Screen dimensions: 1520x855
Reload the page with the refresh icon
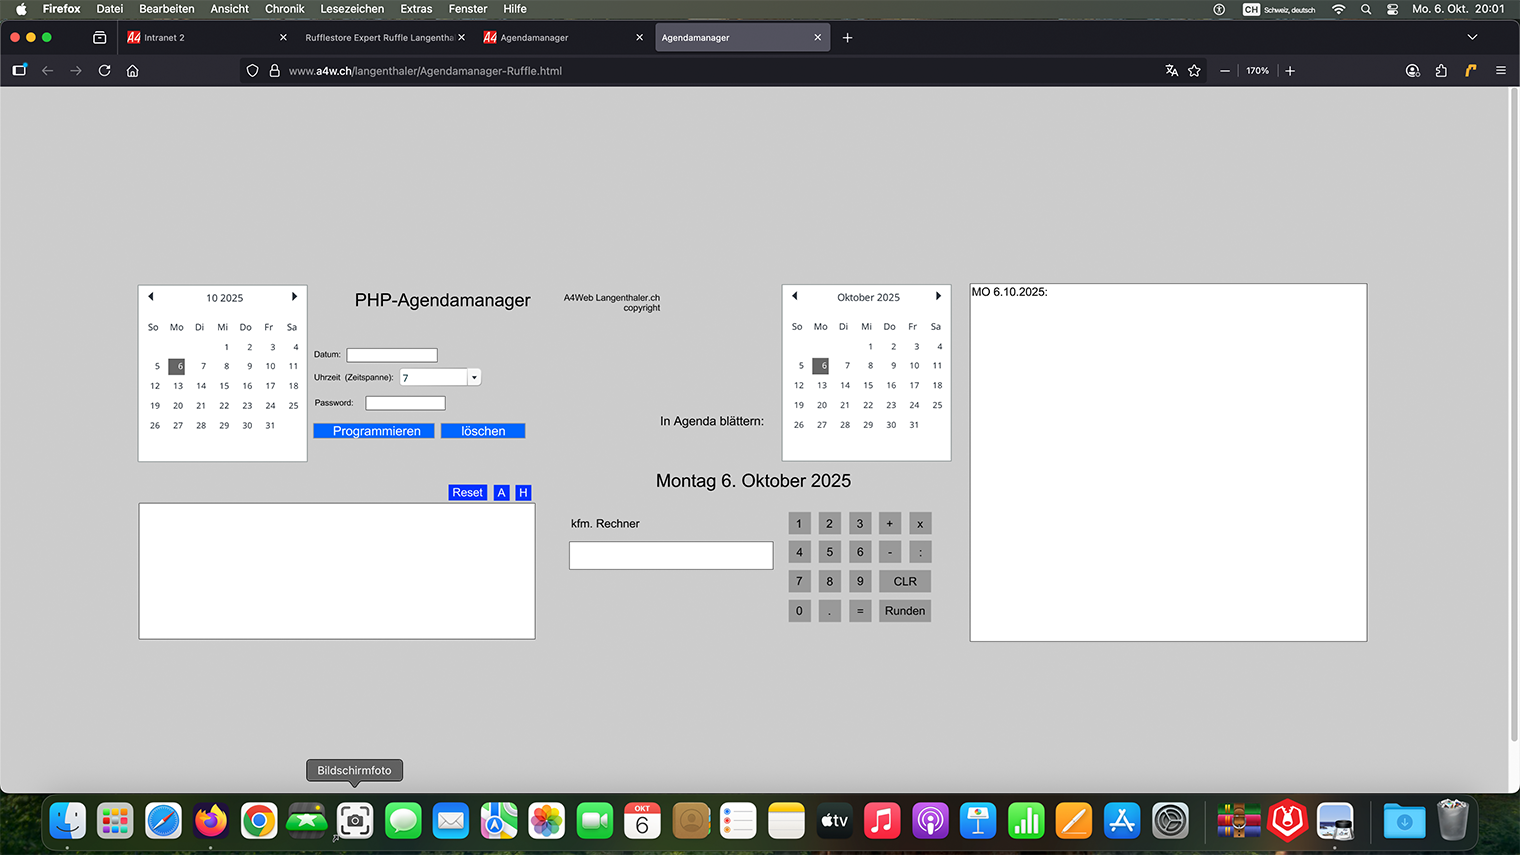pos(104,71)
